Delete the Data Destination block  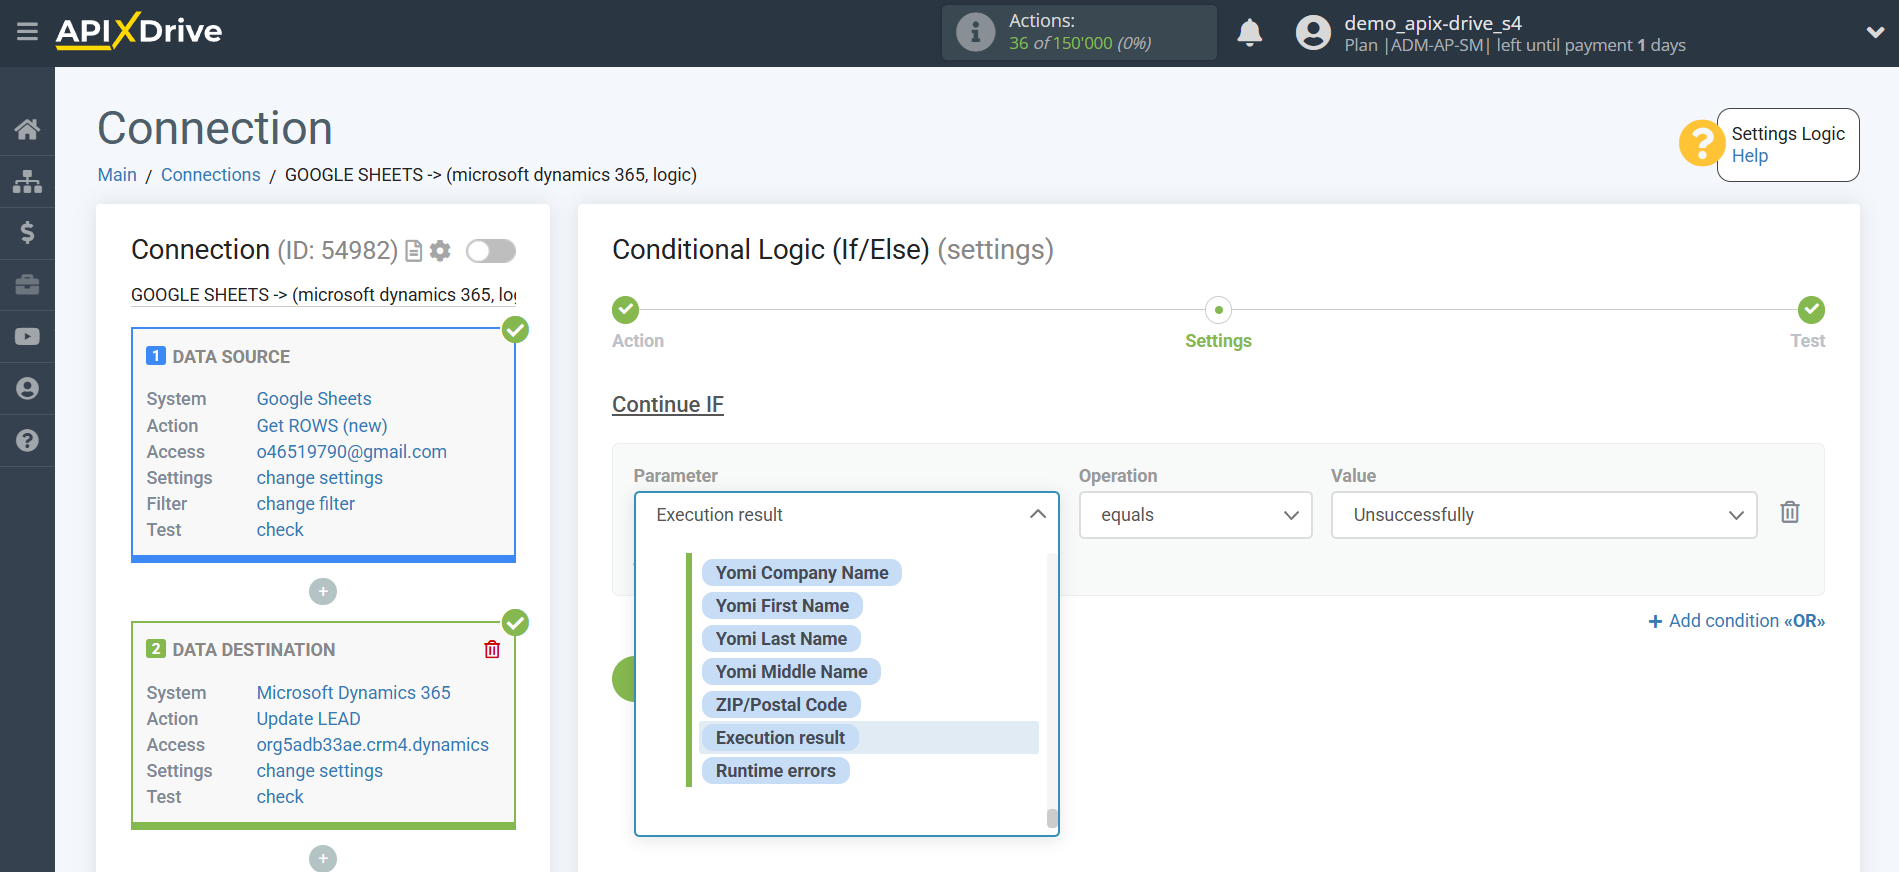[492, 649]
